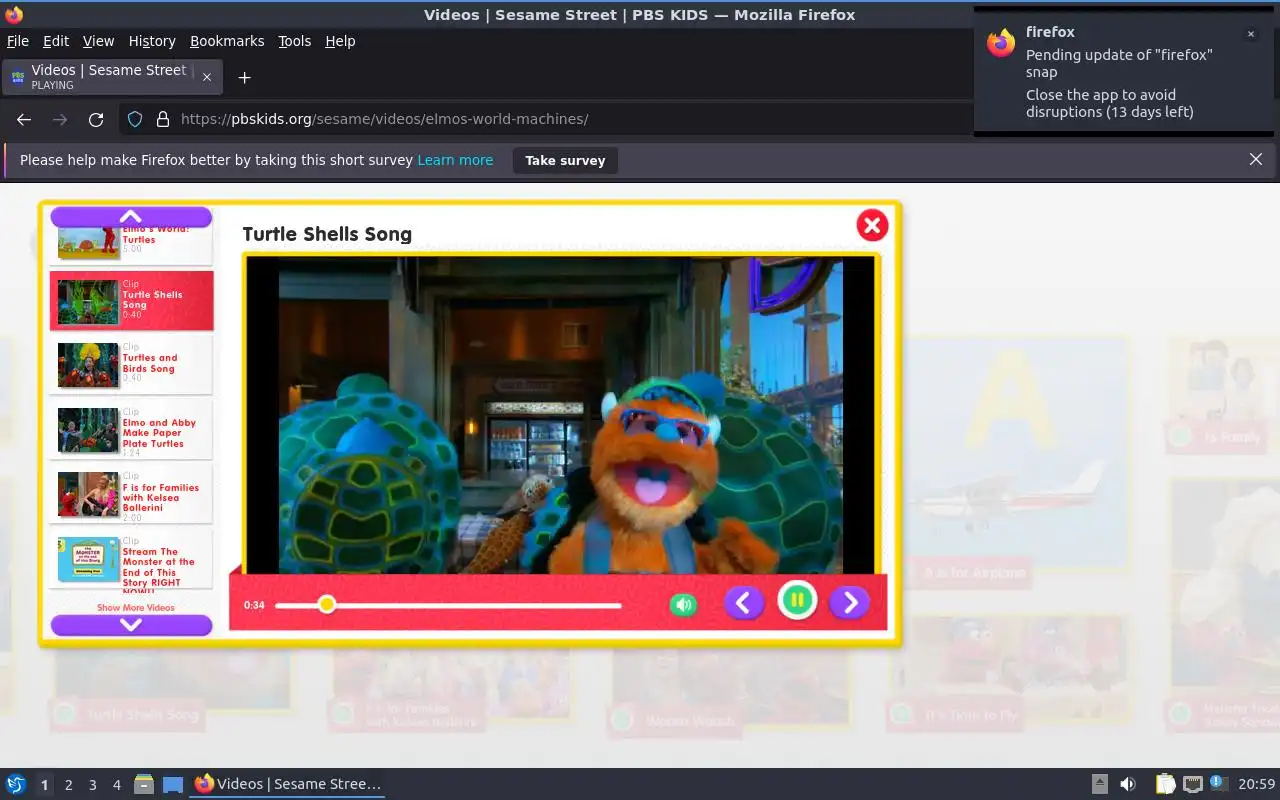
Task: Open the system volume tray icon
Action: click(1128, 784)
